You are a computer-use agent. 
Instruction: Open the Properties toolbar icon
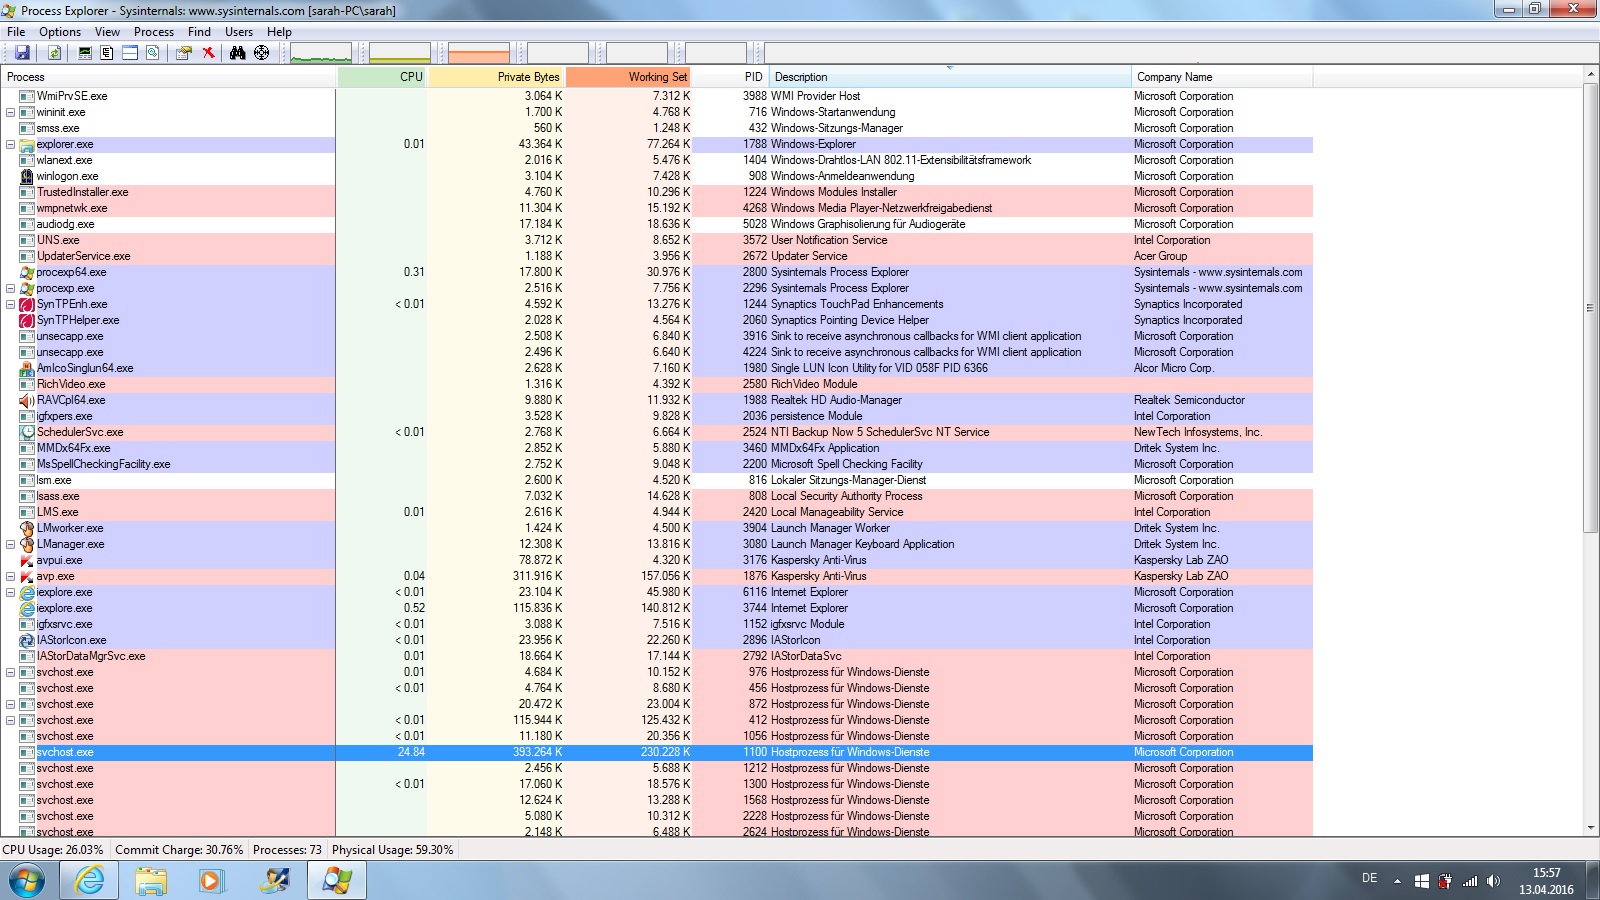[x=184, y=53]
